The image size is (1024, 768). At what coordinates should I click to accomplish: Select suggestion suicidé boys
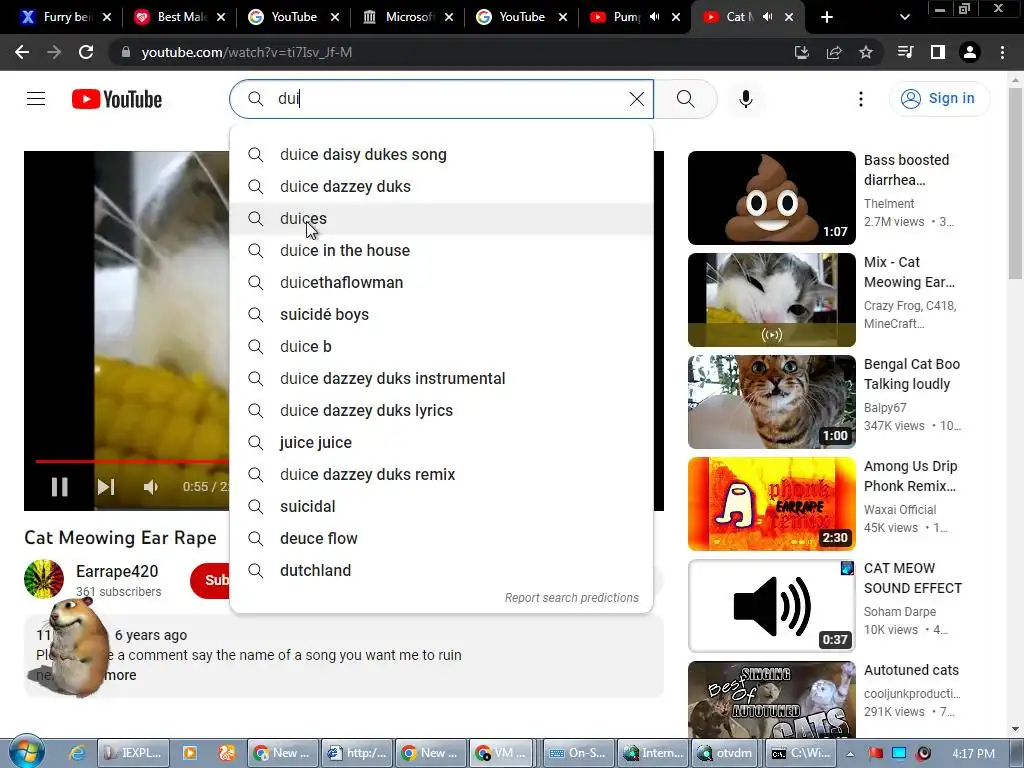pyautogui.click(x=441, y=314)
